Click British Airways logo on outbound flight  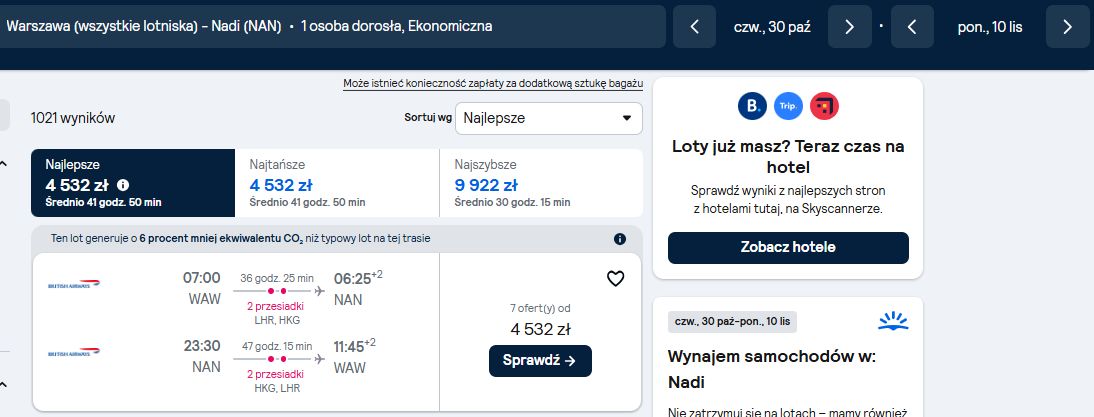click(74, 285)
